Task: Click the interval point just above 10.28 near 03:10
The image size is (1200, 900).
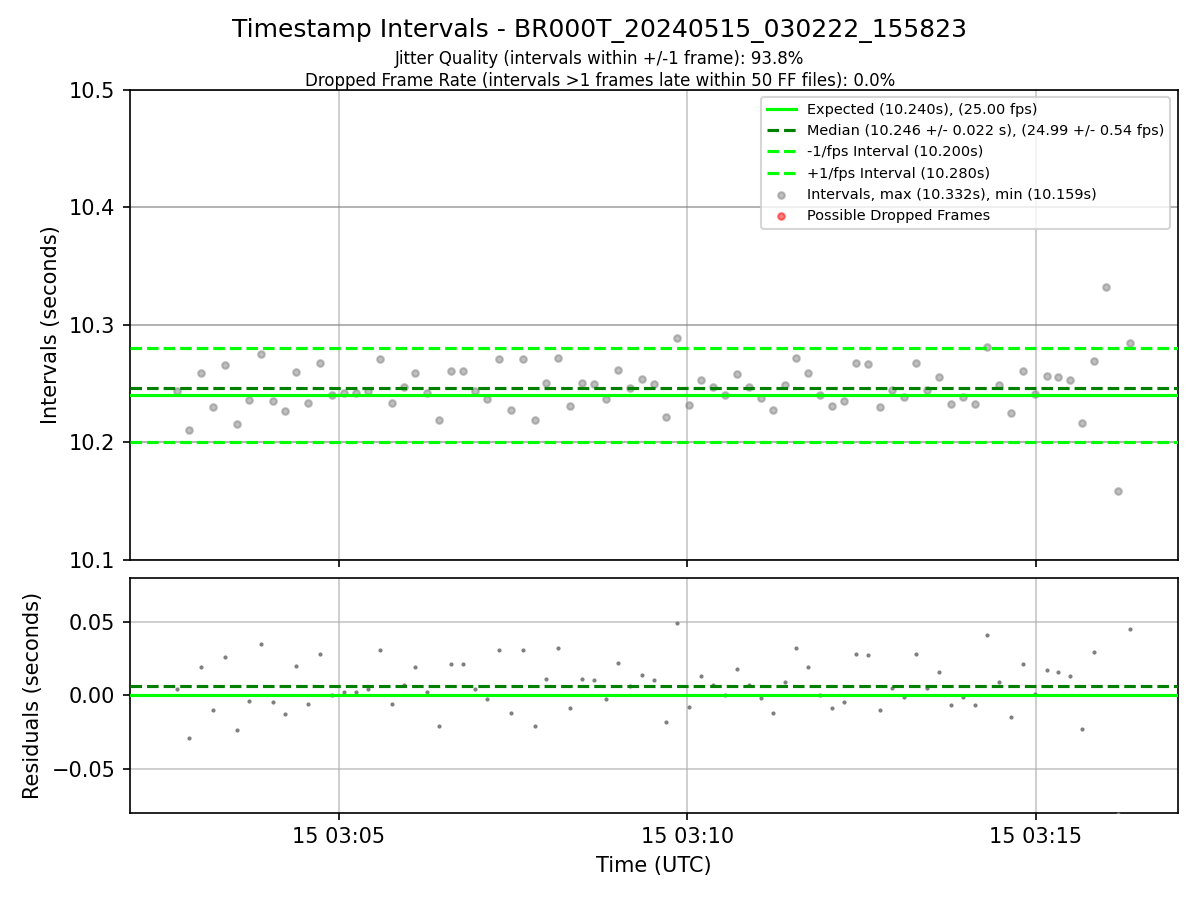Action: click(x=677, y=338)
